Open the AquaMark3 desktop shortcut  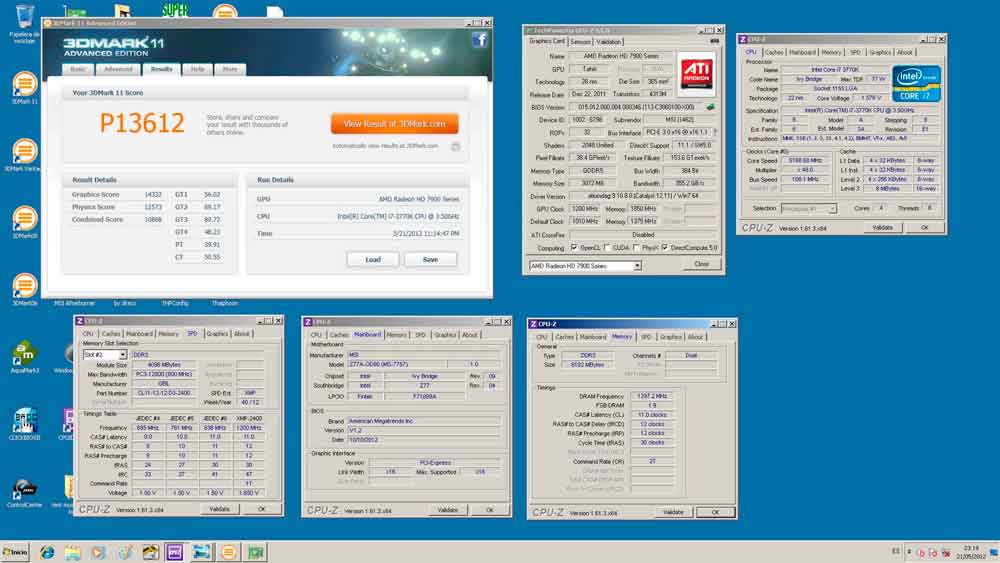coord(24,356)
